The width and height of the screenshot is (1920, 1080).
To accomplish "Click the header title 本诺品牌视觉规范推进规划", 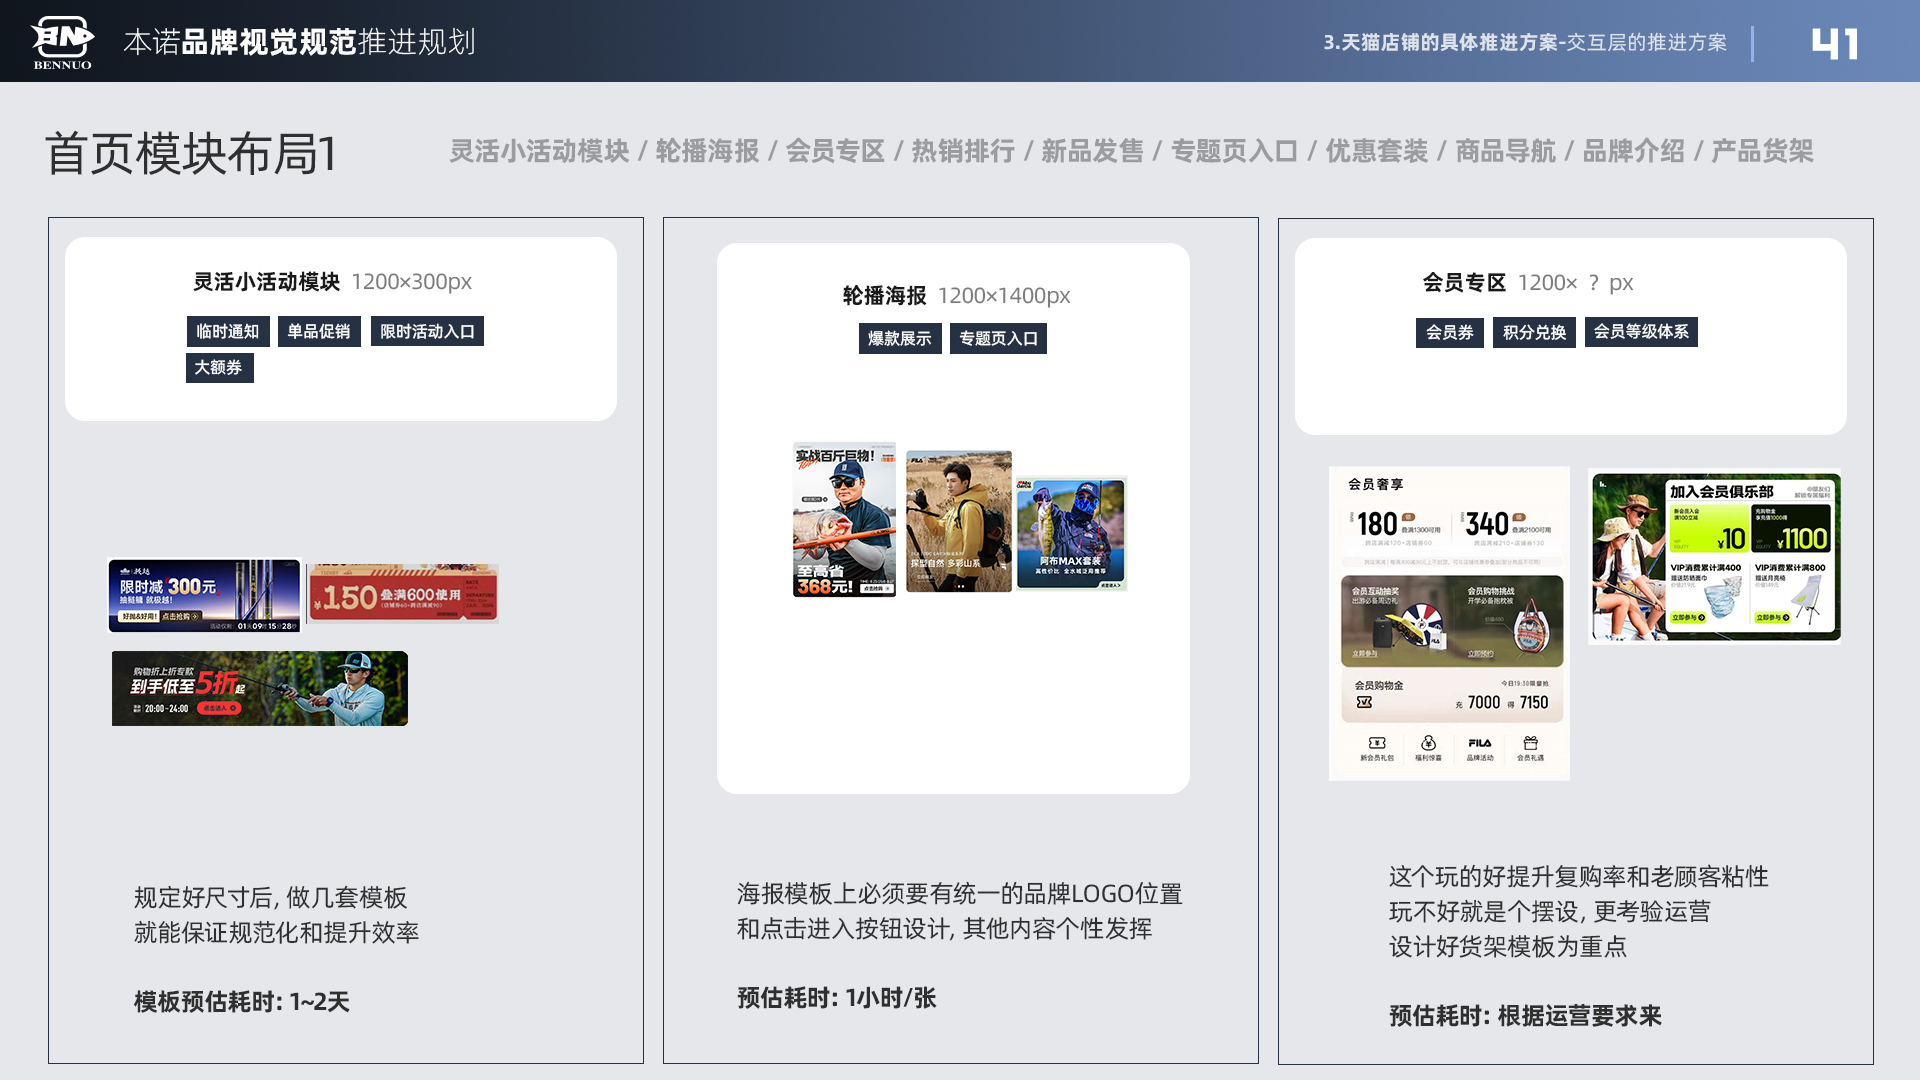I will 299,42.
